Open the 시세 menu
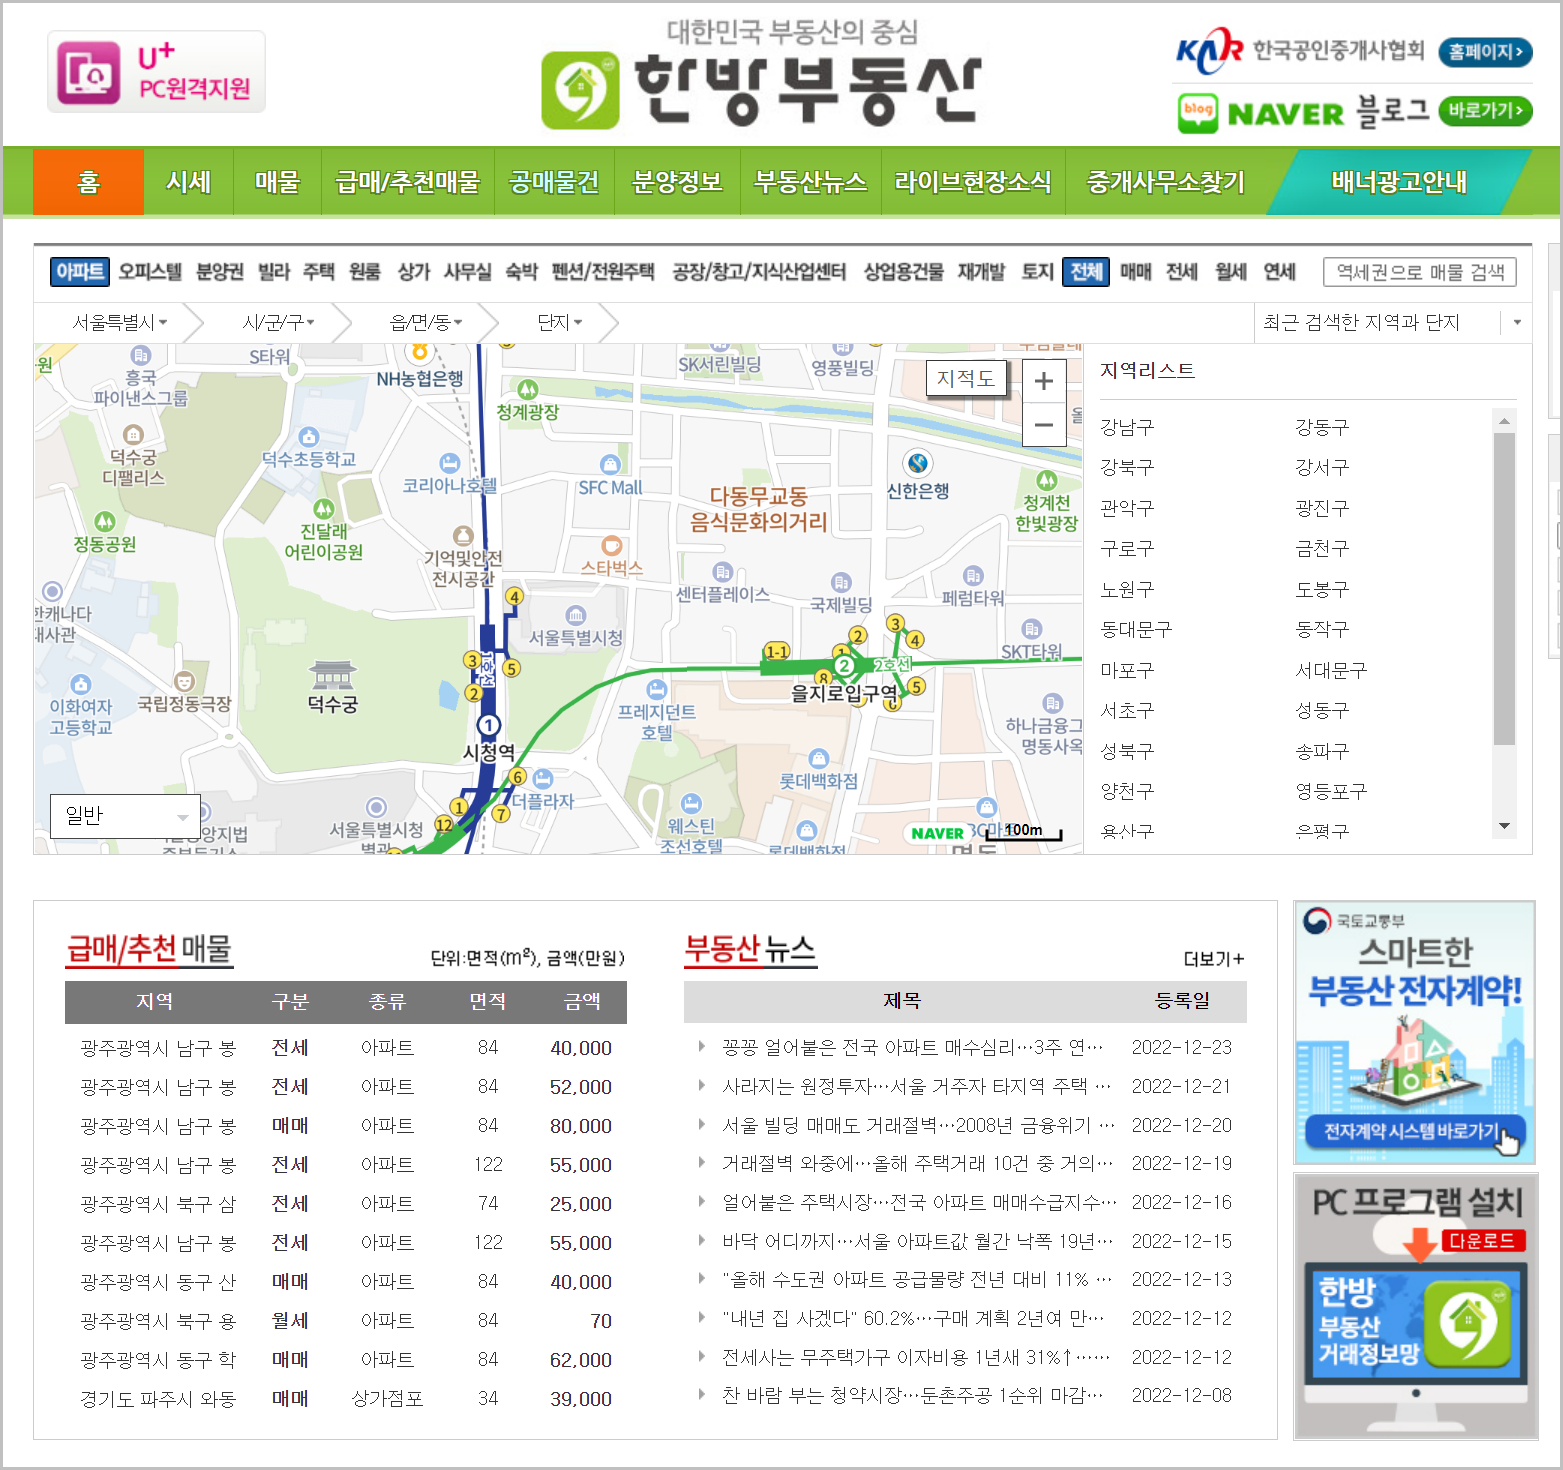Image resolution: width=1563 pixels, height=1470 pixels. click(188, 182)
